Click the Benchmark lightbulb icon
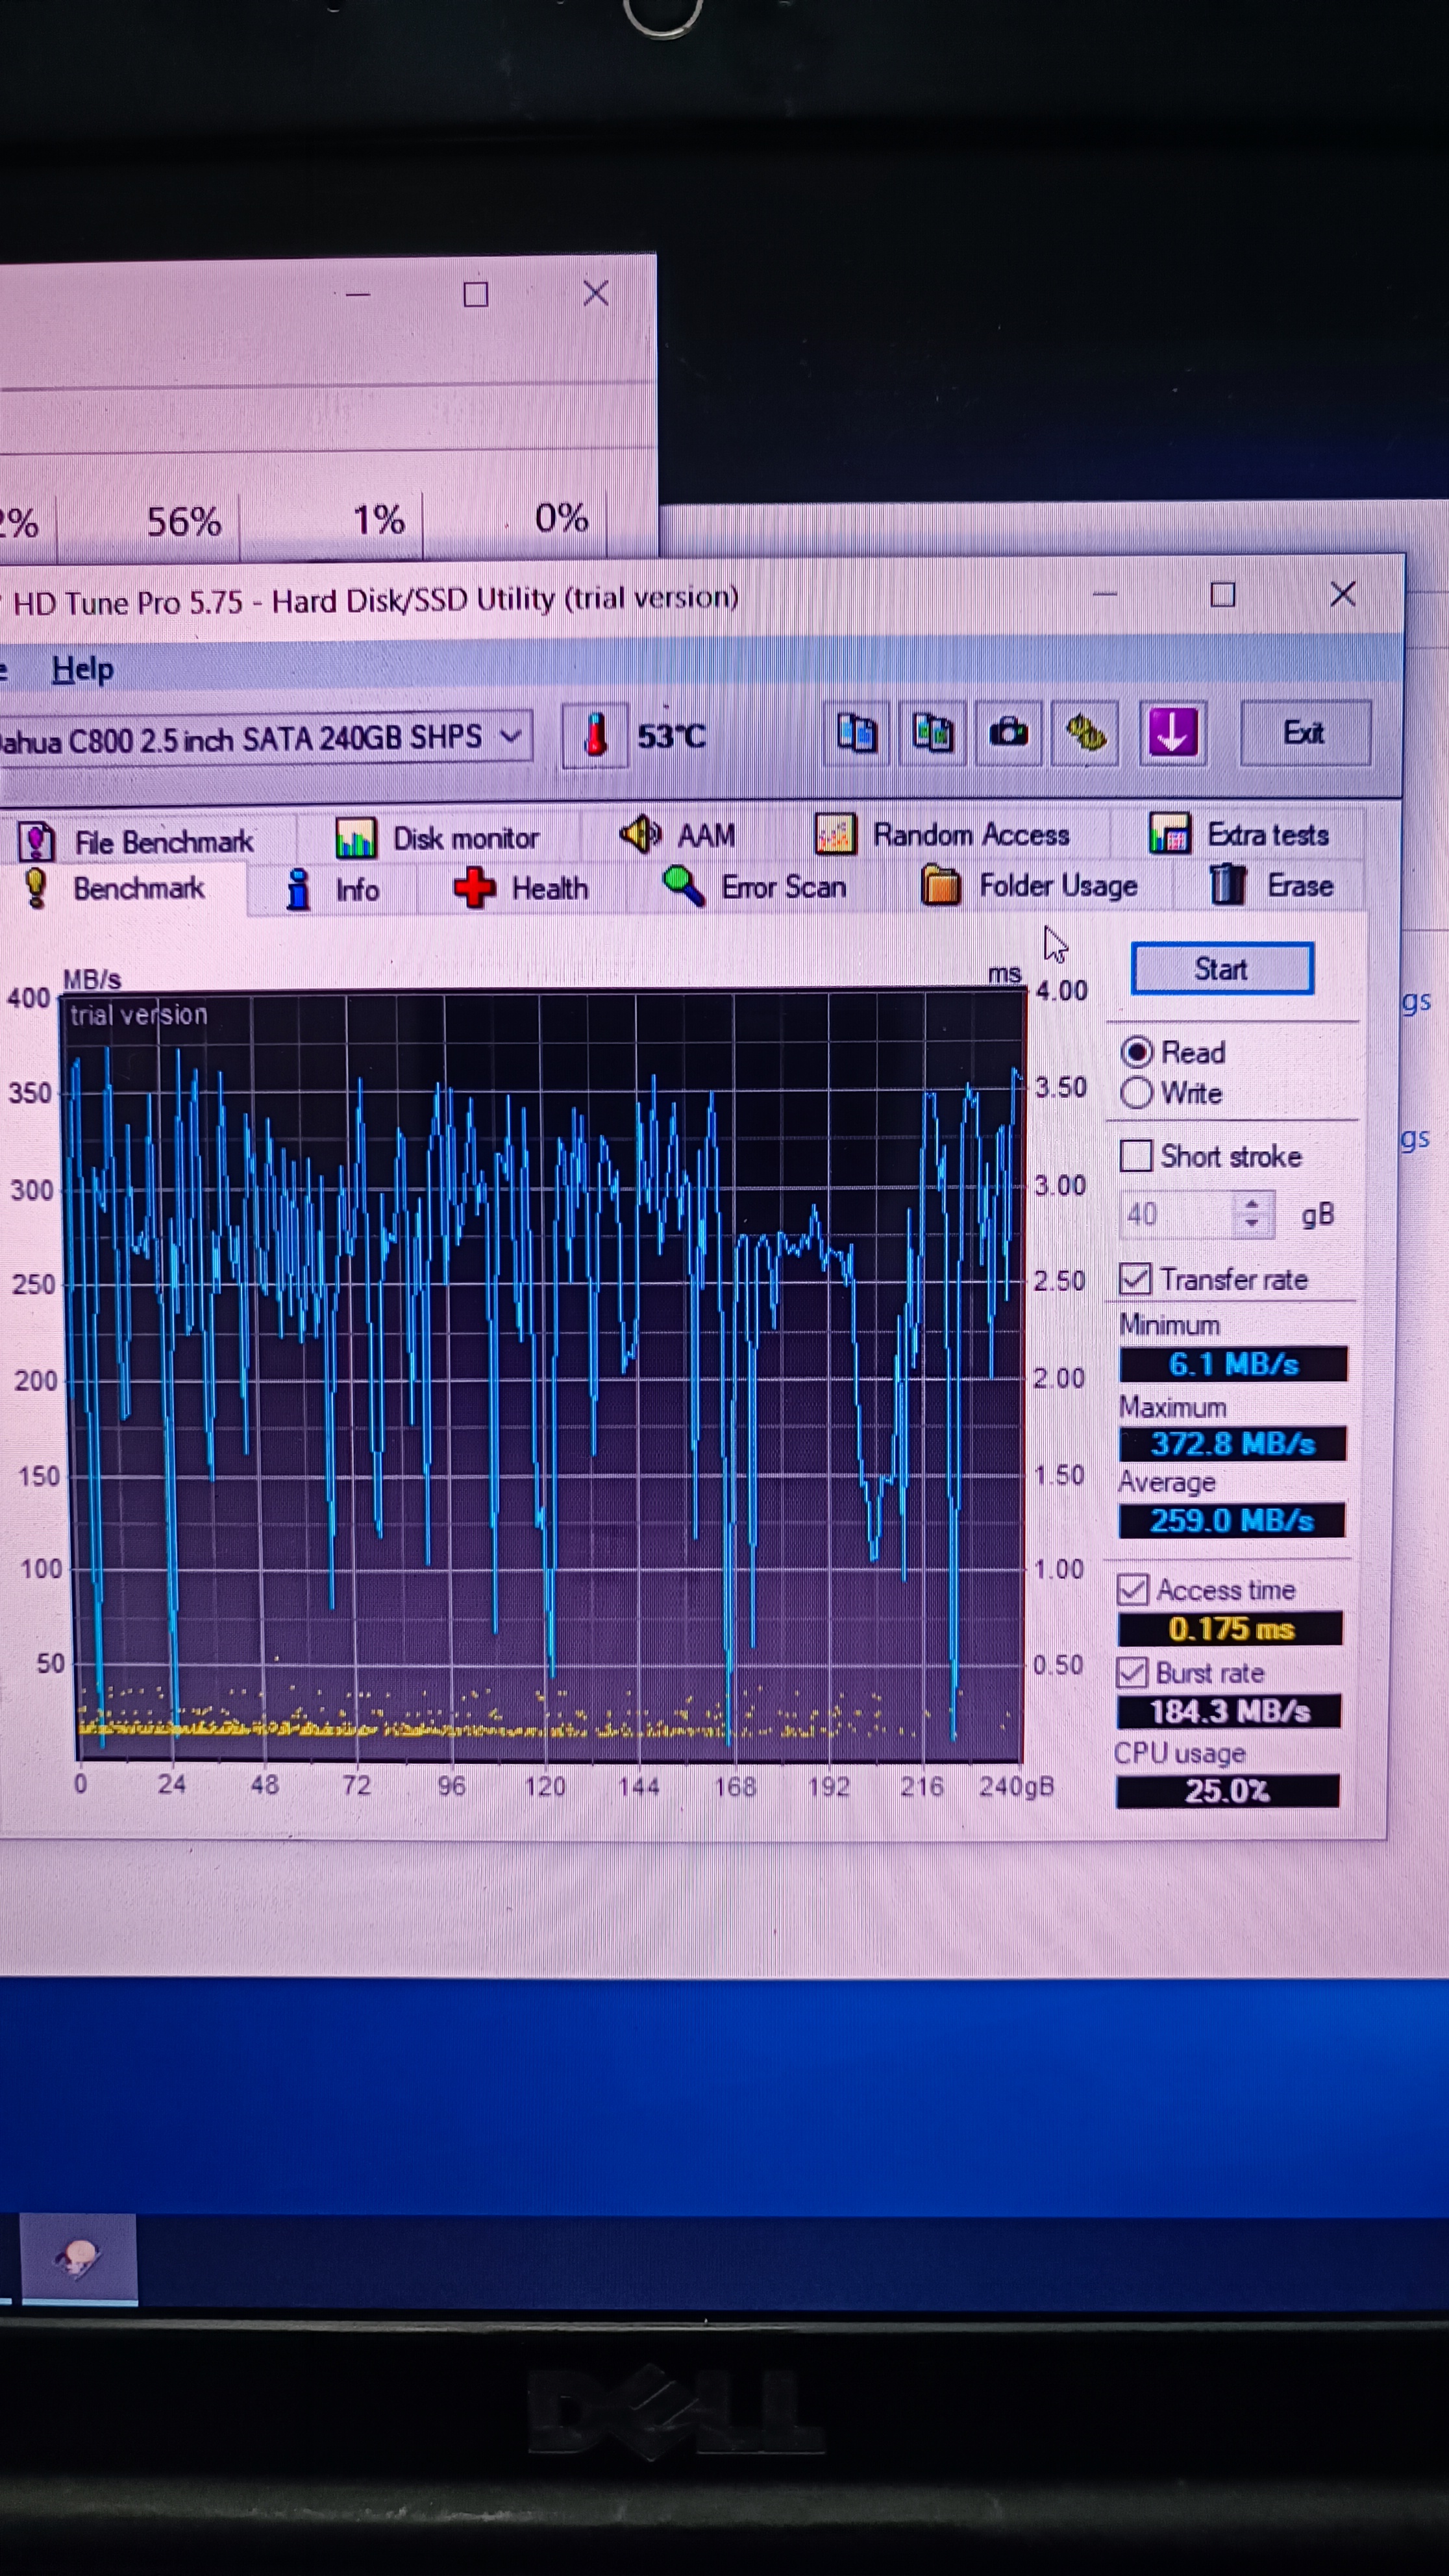1449x2576 pixels. click(36, 888)
